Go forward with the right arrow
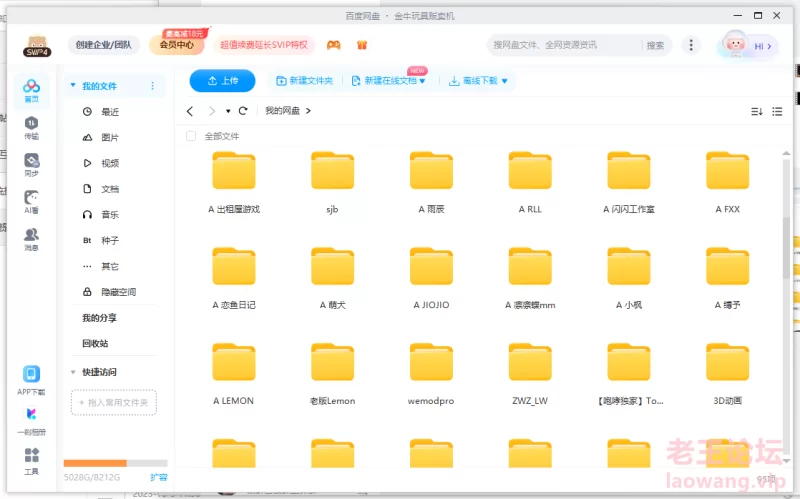Viewport: 800px width, 499px height. [212, 111]
